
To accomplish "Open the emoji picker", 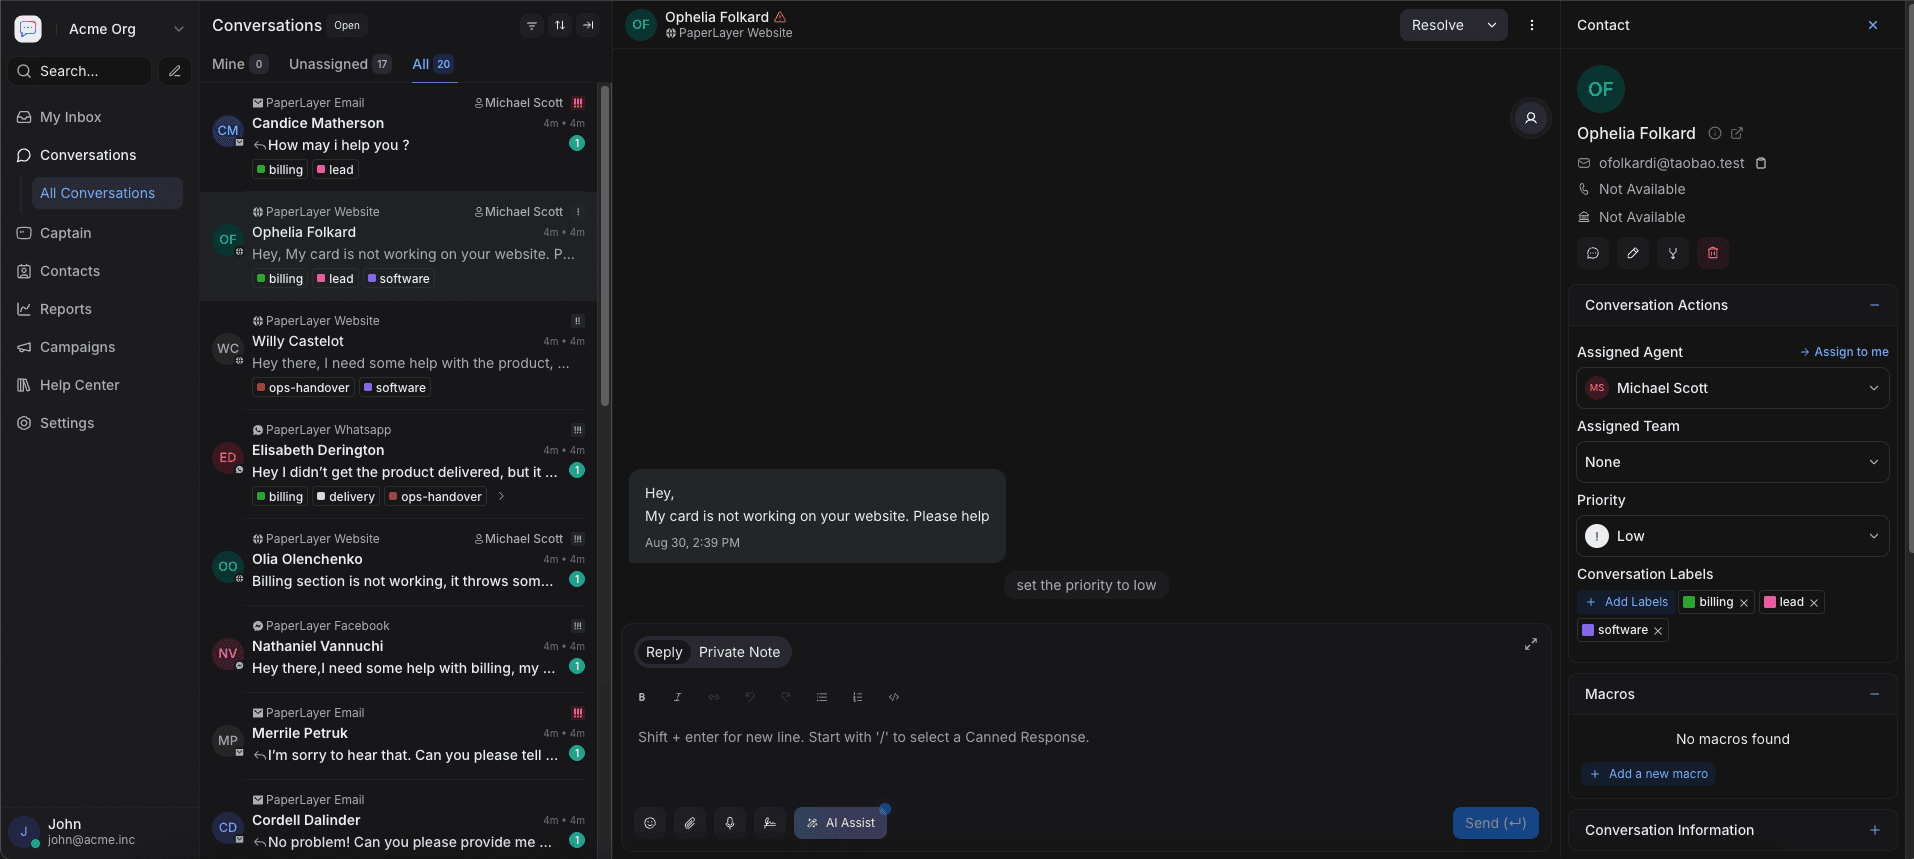I will tap(650, 823).
